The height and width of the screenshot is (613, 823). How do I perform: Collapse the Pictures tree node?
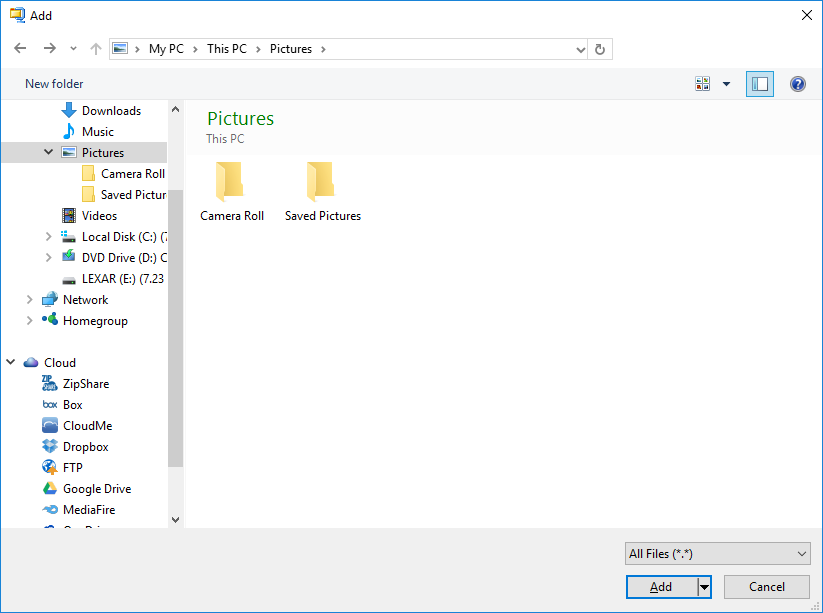click(x=48, y=152)
